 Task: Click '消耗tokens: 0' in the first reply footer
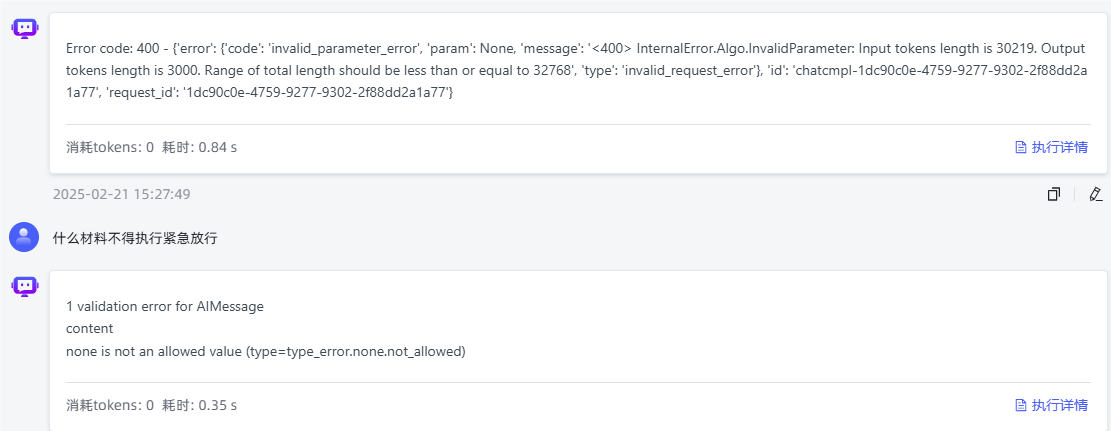110,147
